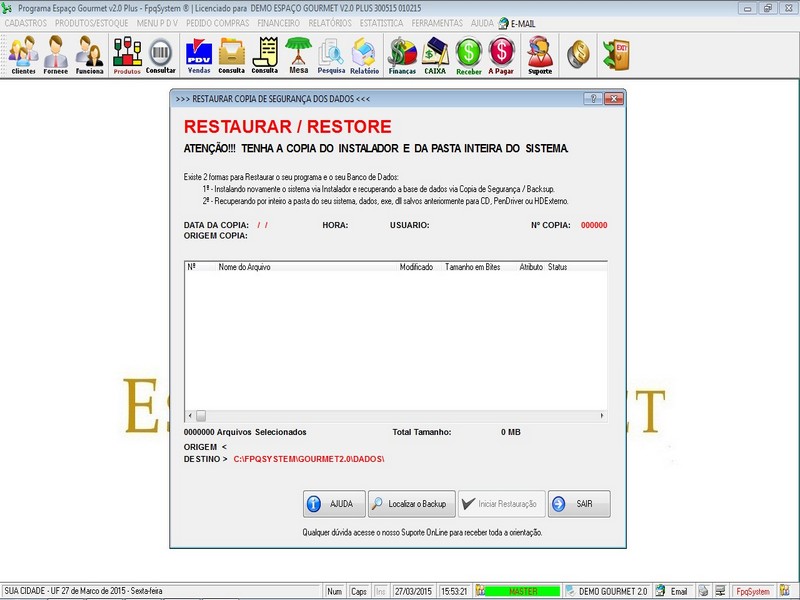Click the Num indicator in status bar
The height and width of the screenshot is (600, 800).
pos(335,591)
